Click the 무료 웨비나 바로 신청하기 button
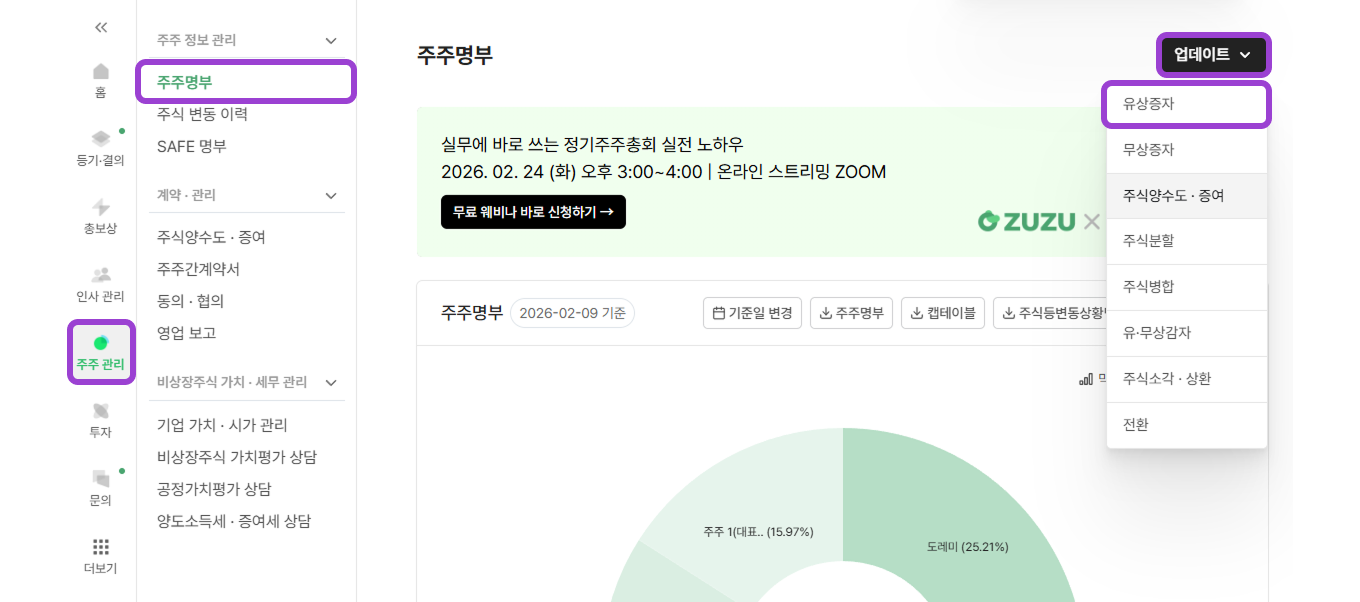This screenshot has width=1360, height=602. [533, 212]
